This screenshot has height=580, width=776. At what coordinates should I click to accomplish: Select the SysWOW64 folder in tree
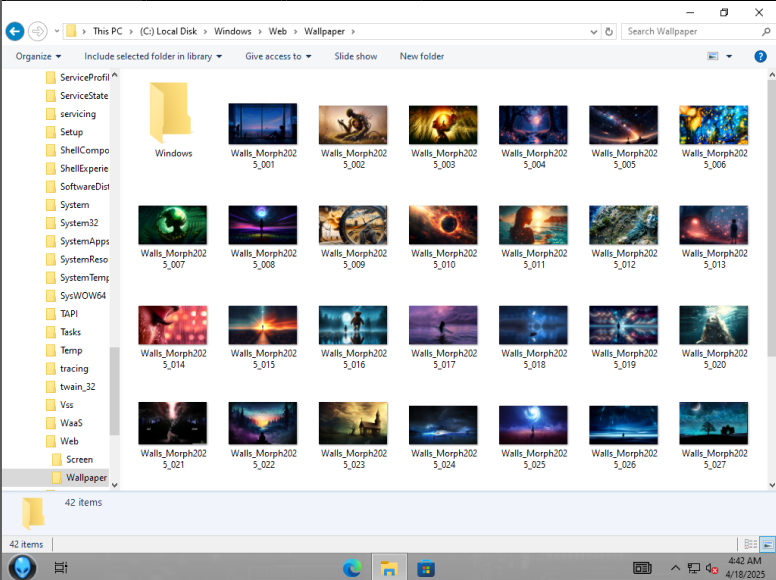click(83, 296)
